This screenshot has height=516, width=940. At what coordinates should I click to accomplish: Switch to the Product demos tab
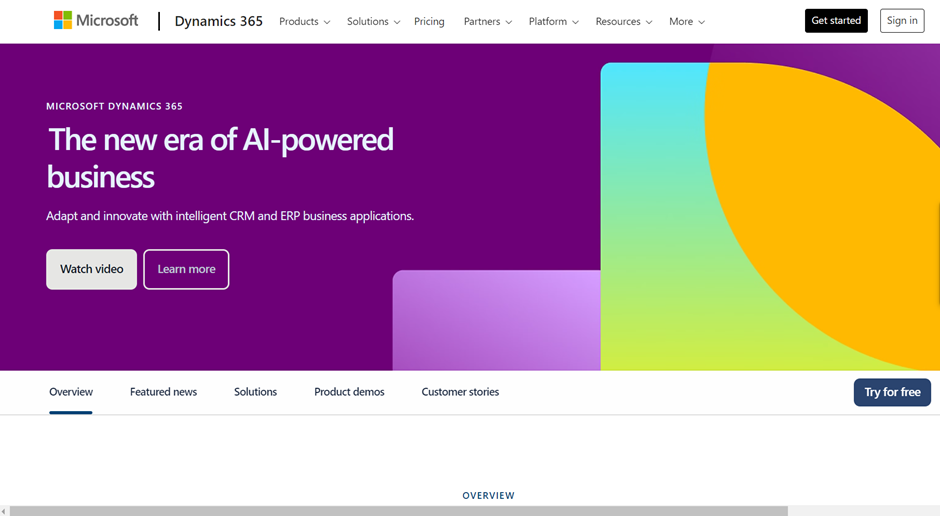pos(349,392)
